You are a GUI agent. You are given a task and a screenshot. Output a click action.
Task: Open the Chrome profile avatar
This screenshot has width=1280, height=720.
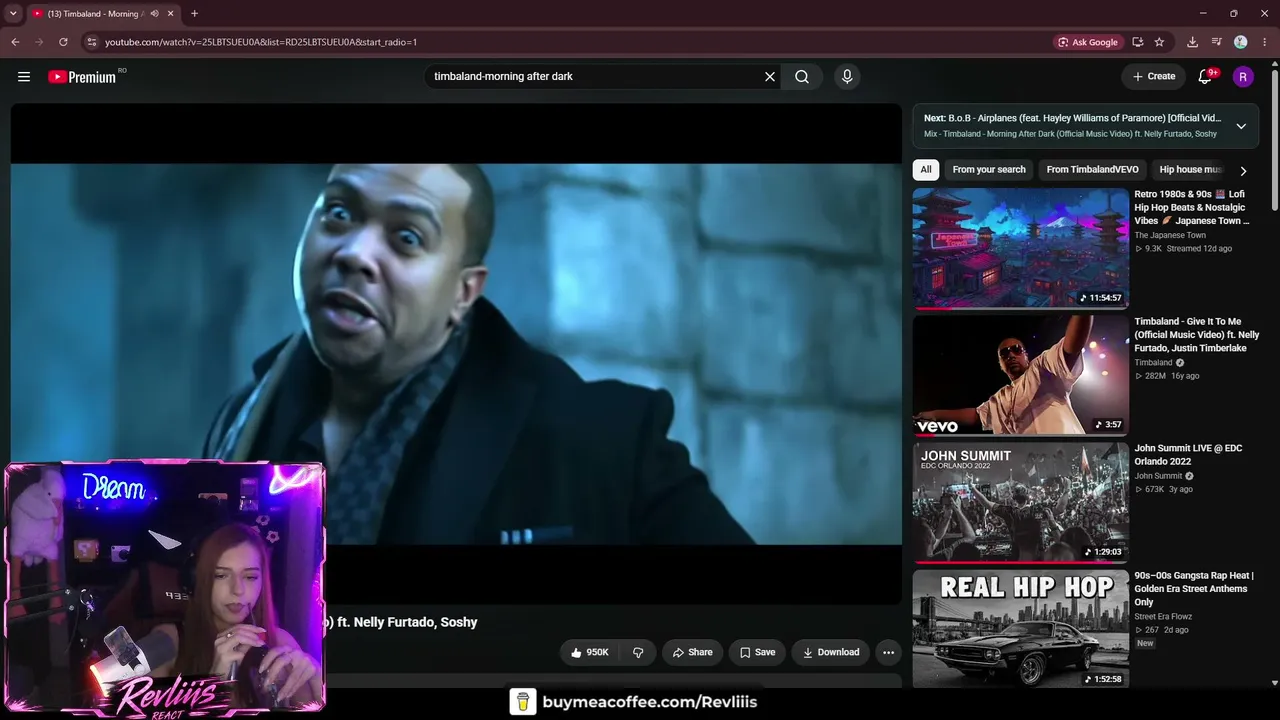pos(1241,42)
